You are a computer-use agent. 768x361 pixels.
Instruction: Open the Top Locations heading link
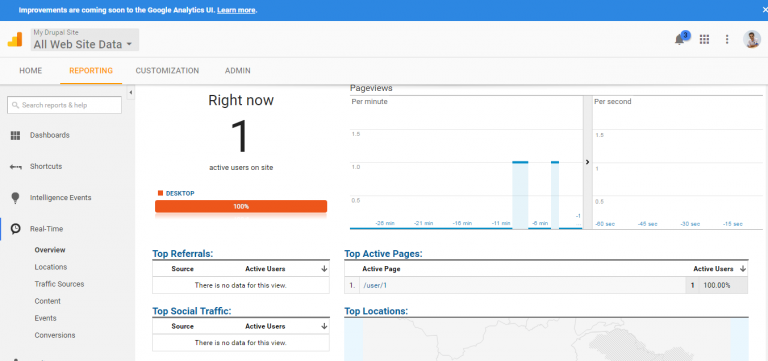click(376, 311)
